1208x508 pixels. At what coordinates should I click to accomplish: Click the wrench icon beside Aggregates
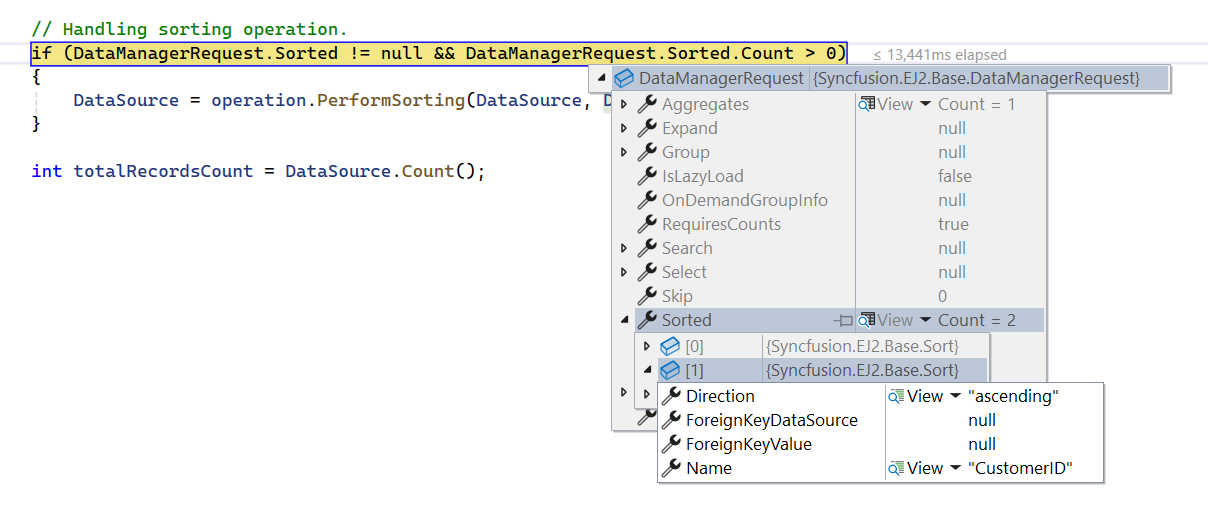tap(646, 104)
